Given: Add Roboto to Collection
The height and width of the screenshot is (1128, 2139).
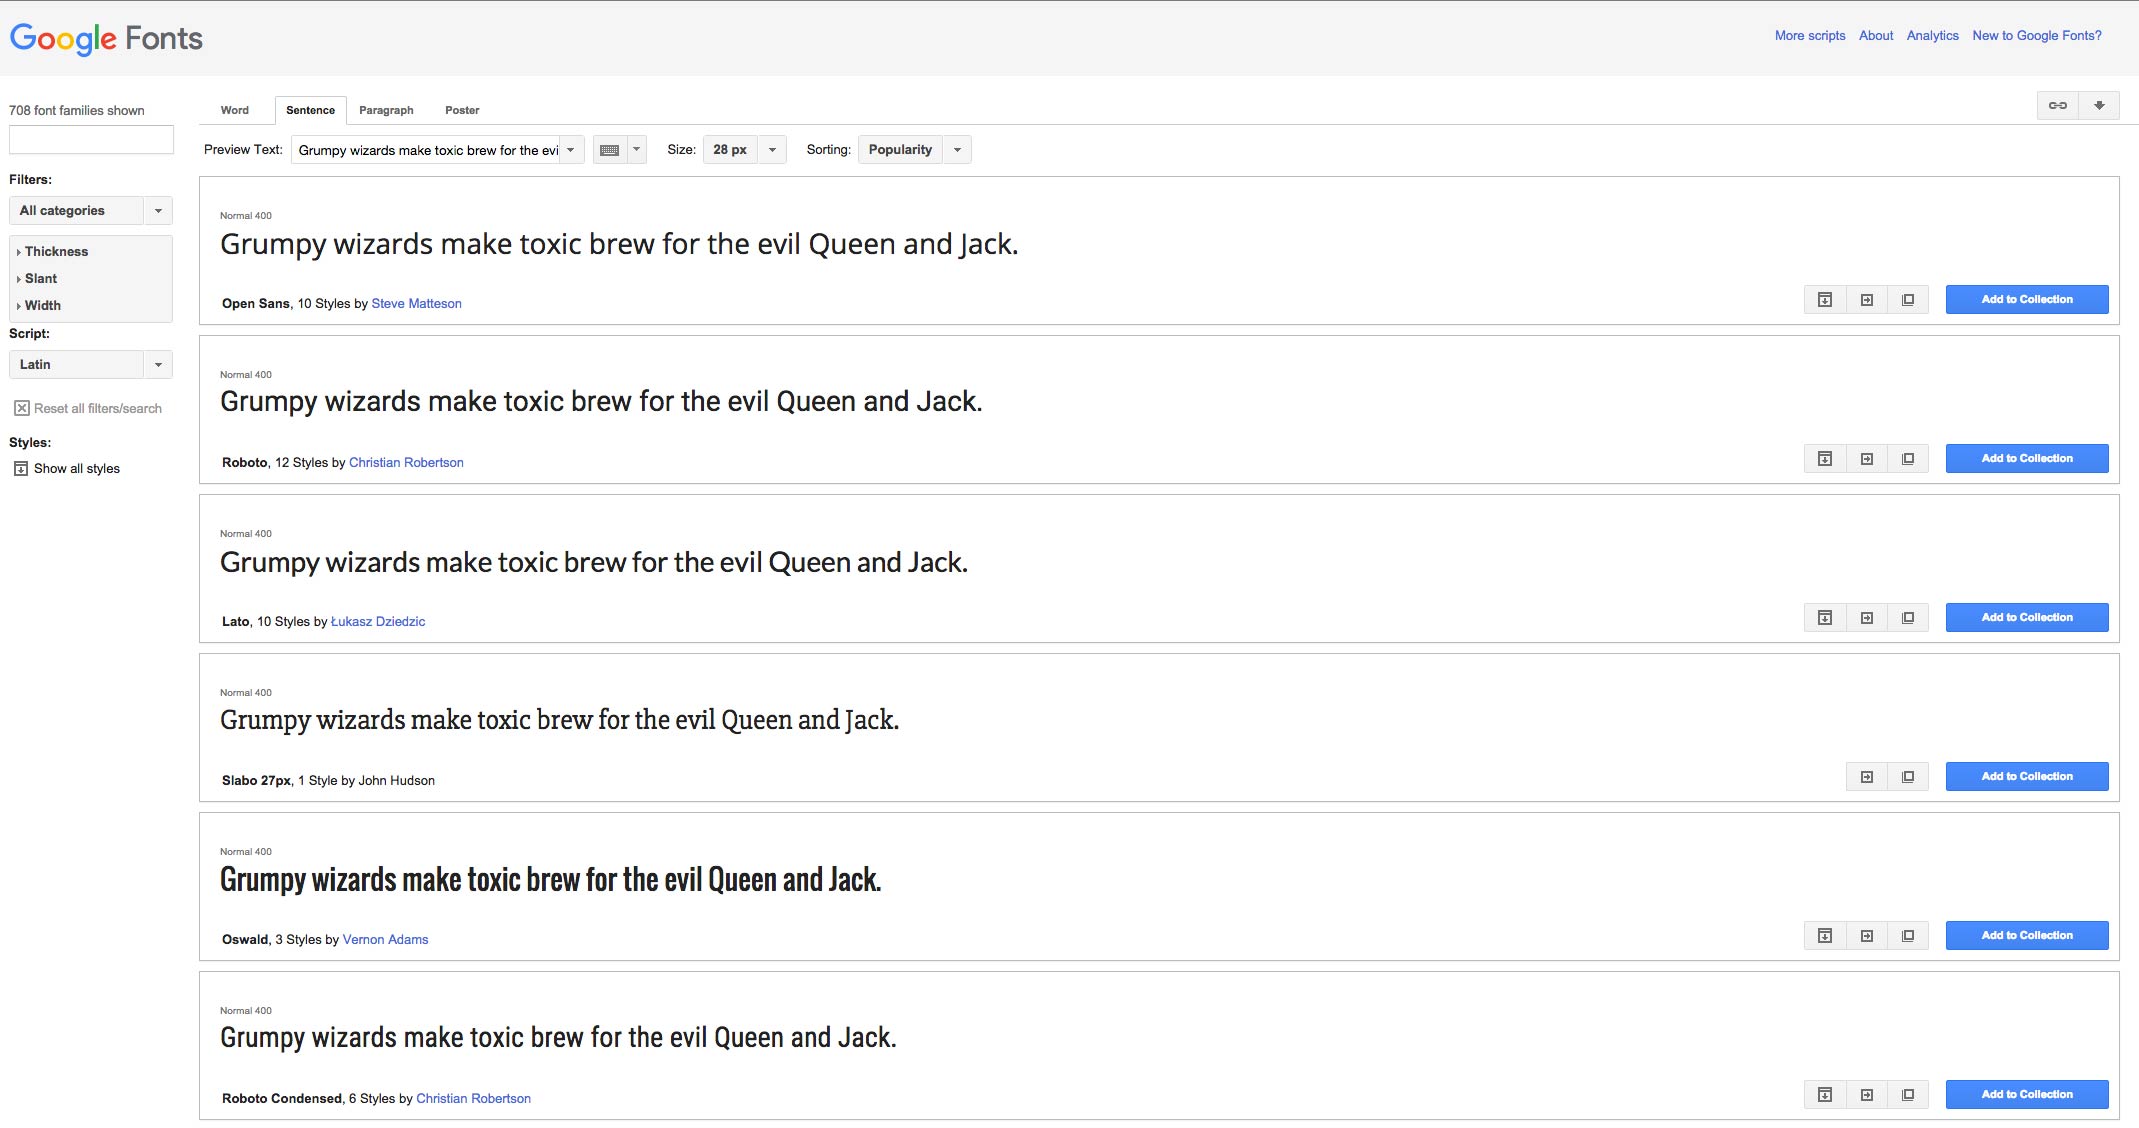Looking at the screenshot, I should (x=2027, y=459).
